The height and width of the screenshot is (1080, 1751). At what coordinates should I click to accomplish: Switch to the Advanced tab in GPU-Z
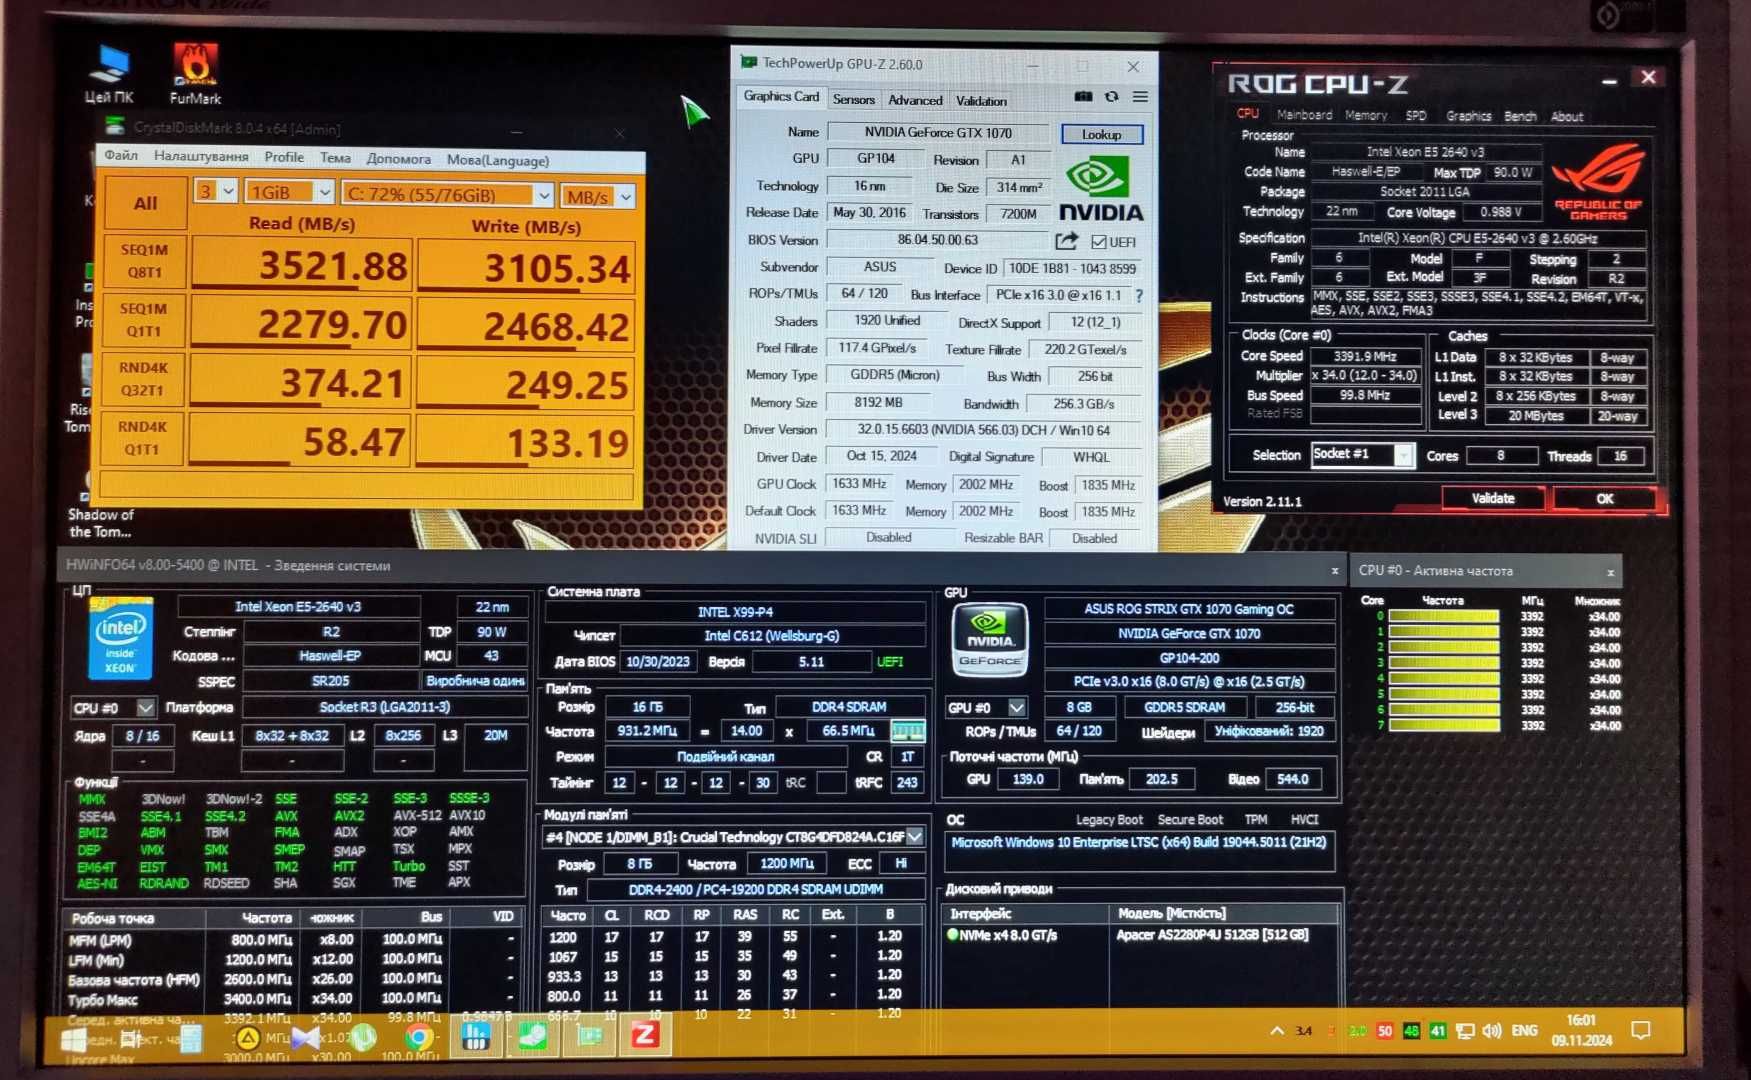pos(915,100)
